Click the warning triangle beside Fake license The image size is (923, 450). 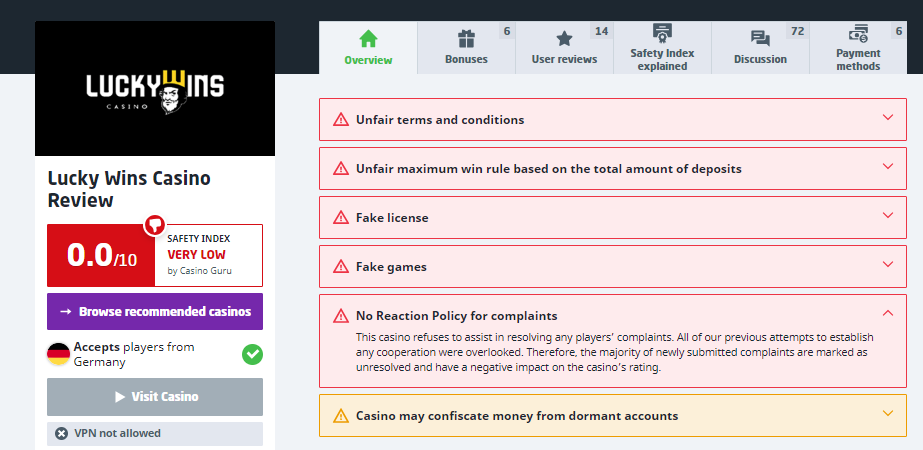(340, 217)
